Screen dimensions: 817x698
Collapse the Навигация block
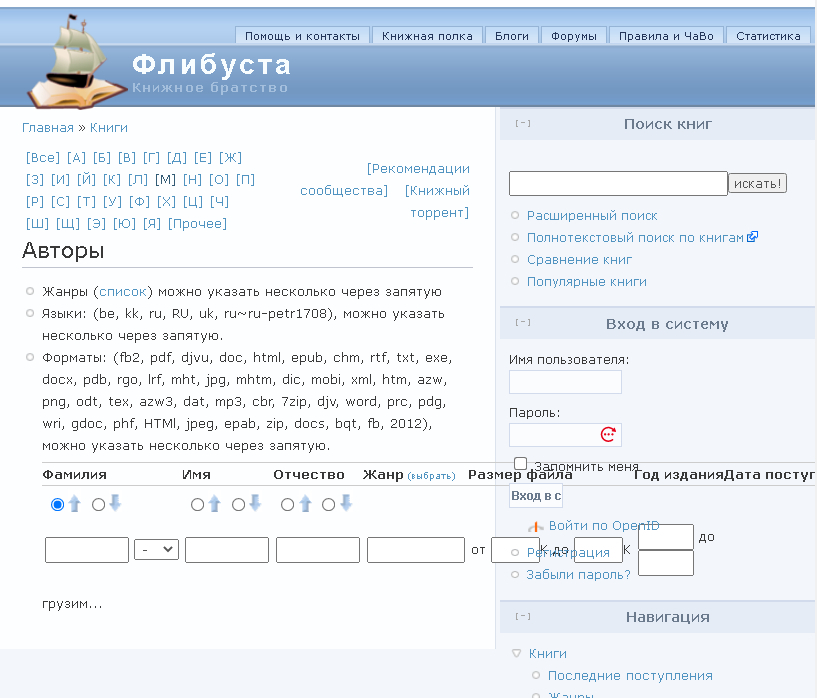coord(523,616)
